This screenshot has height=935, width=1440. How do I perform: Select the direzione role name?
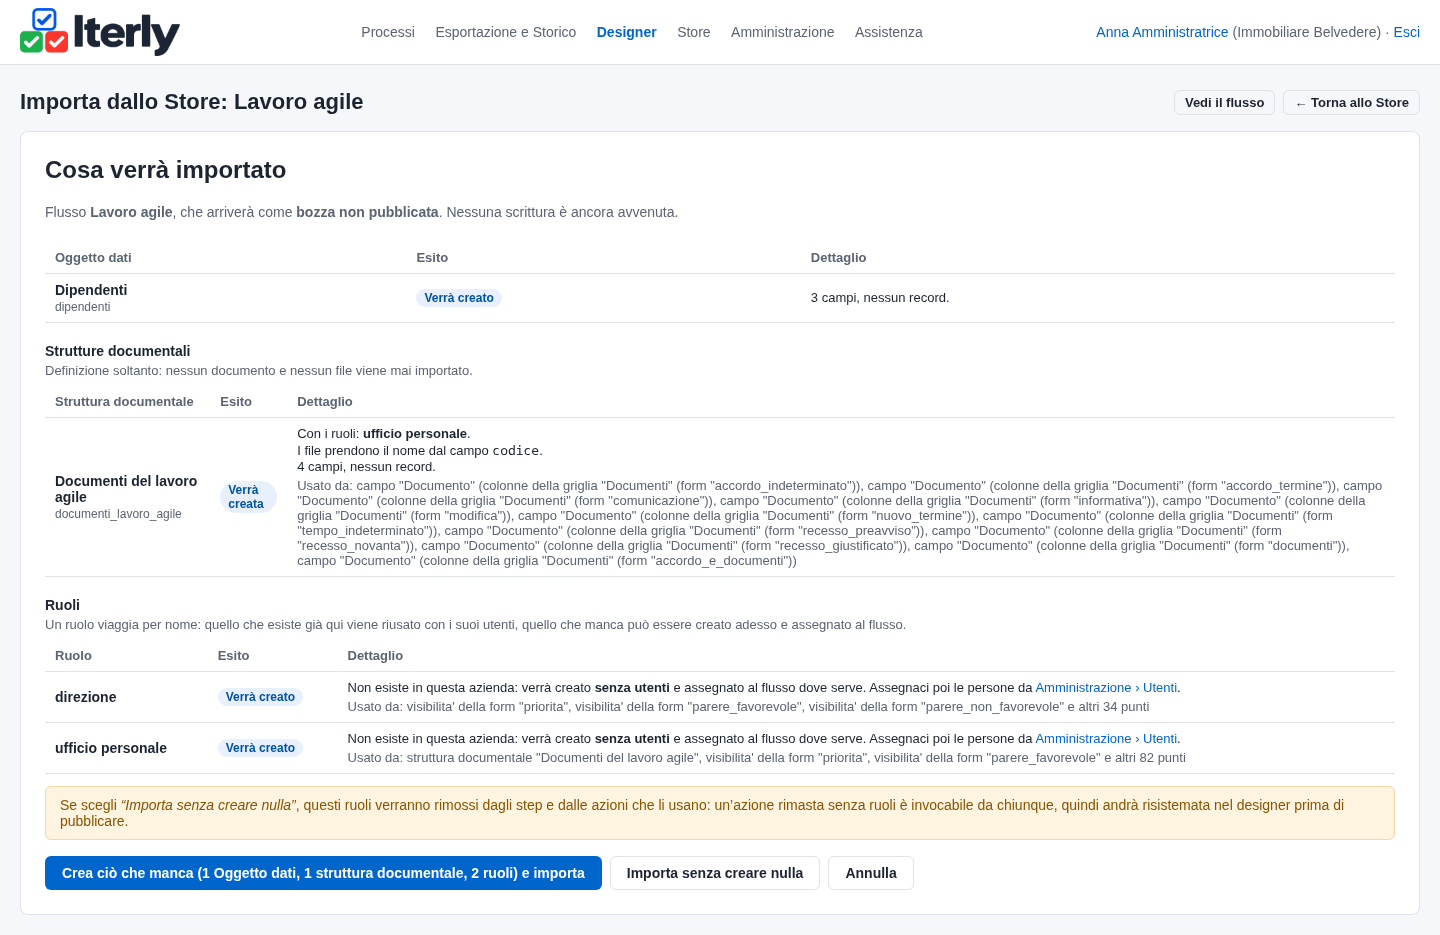click(86, 697)
